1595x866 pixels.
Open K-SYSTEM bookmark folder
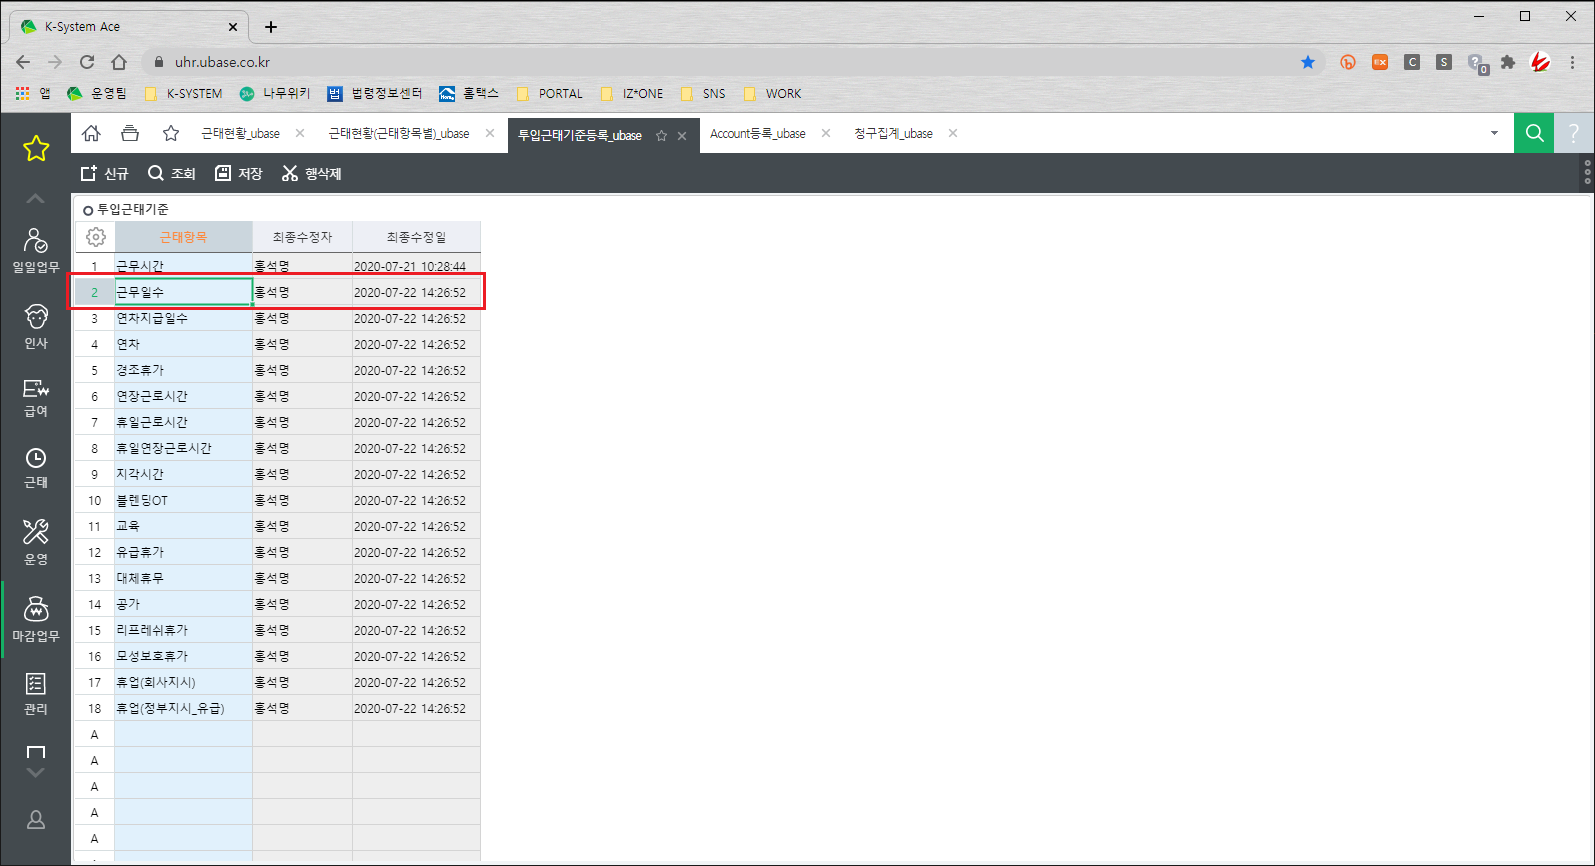pos(184,94)
